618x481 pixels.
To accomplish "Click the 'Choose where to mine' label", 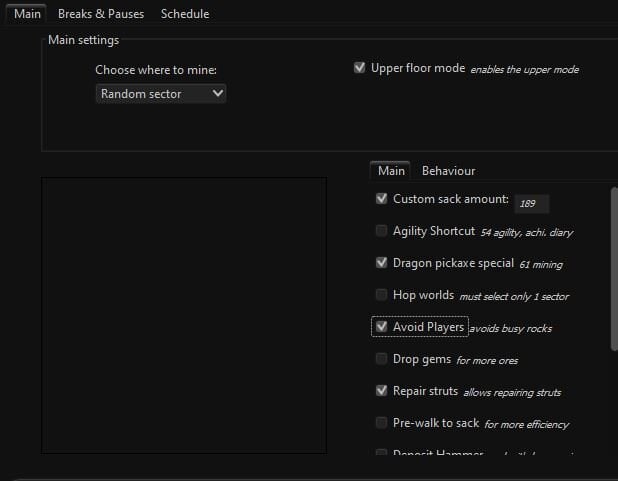I will point(156,70).
